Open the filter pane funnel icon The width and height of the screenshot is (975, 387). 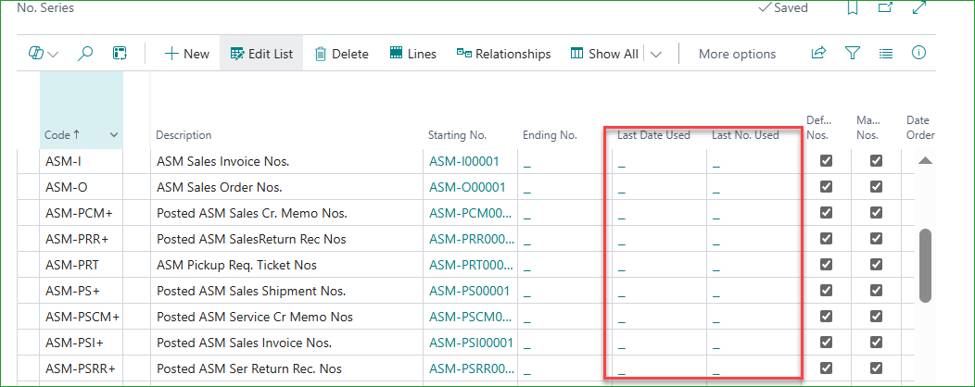[x=852, y=53]
